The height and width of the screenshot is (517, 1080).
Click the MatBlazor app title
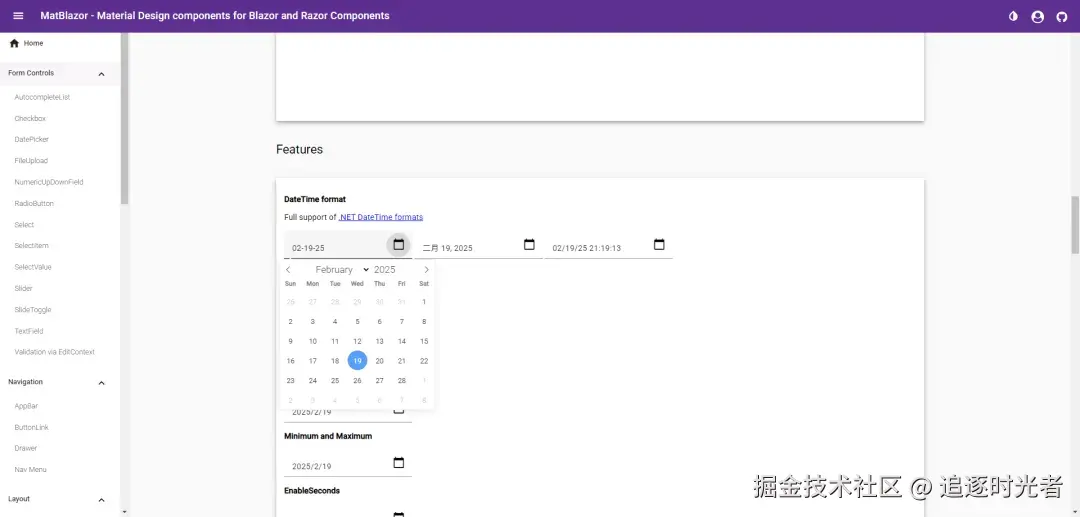(x=215, y=16)
